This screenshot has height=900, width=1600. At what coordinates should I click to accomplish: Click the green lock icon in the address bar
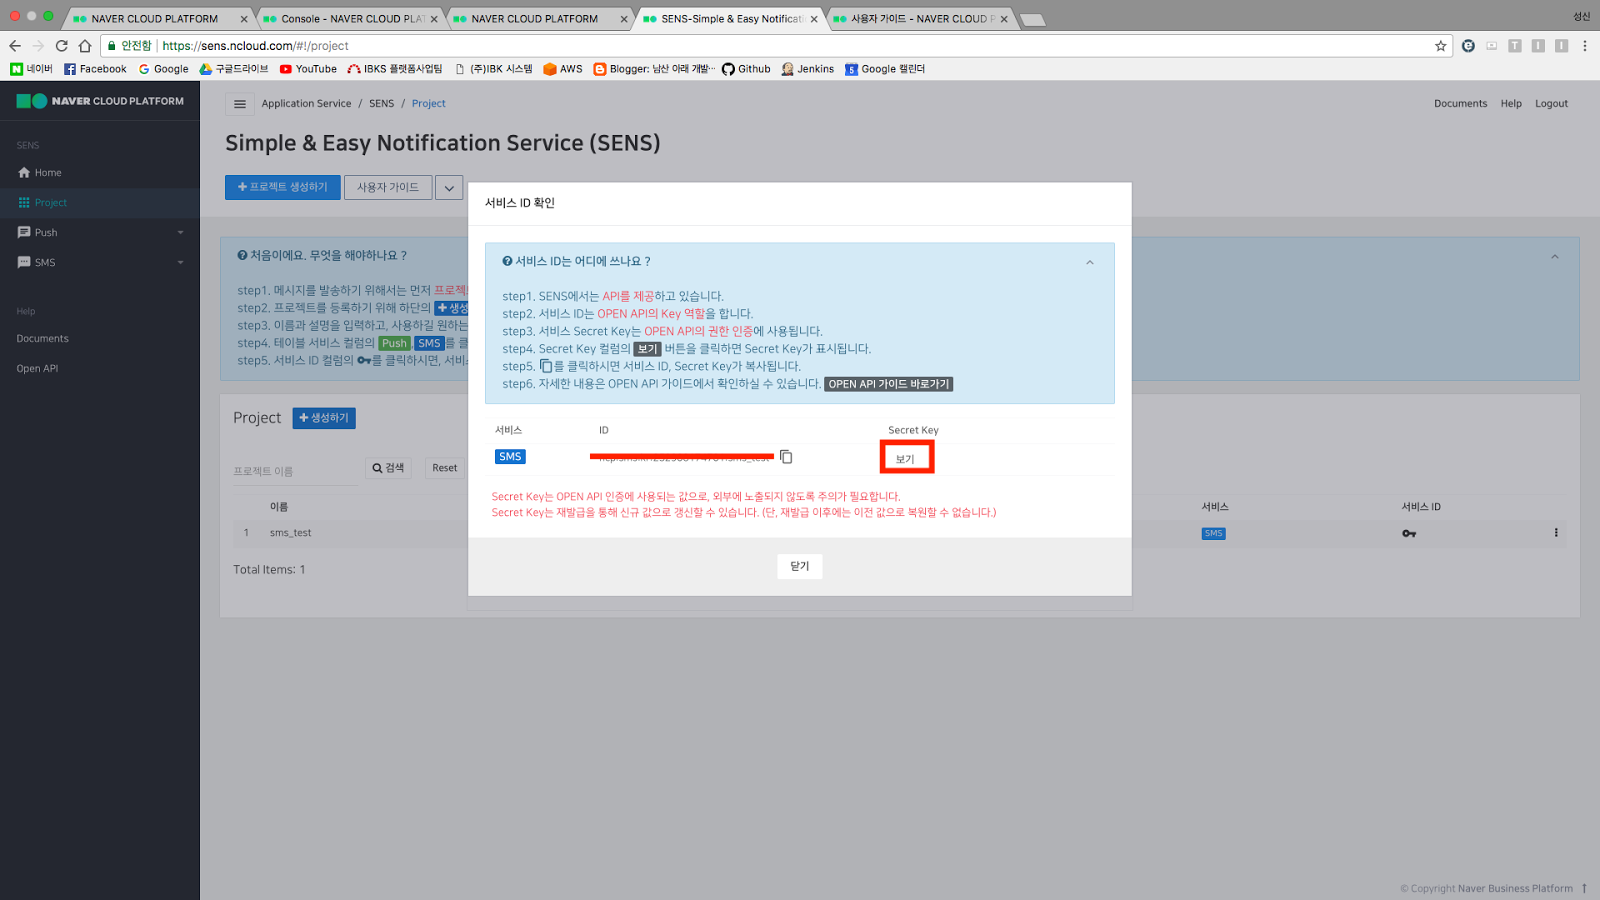[x=112, y=46]
